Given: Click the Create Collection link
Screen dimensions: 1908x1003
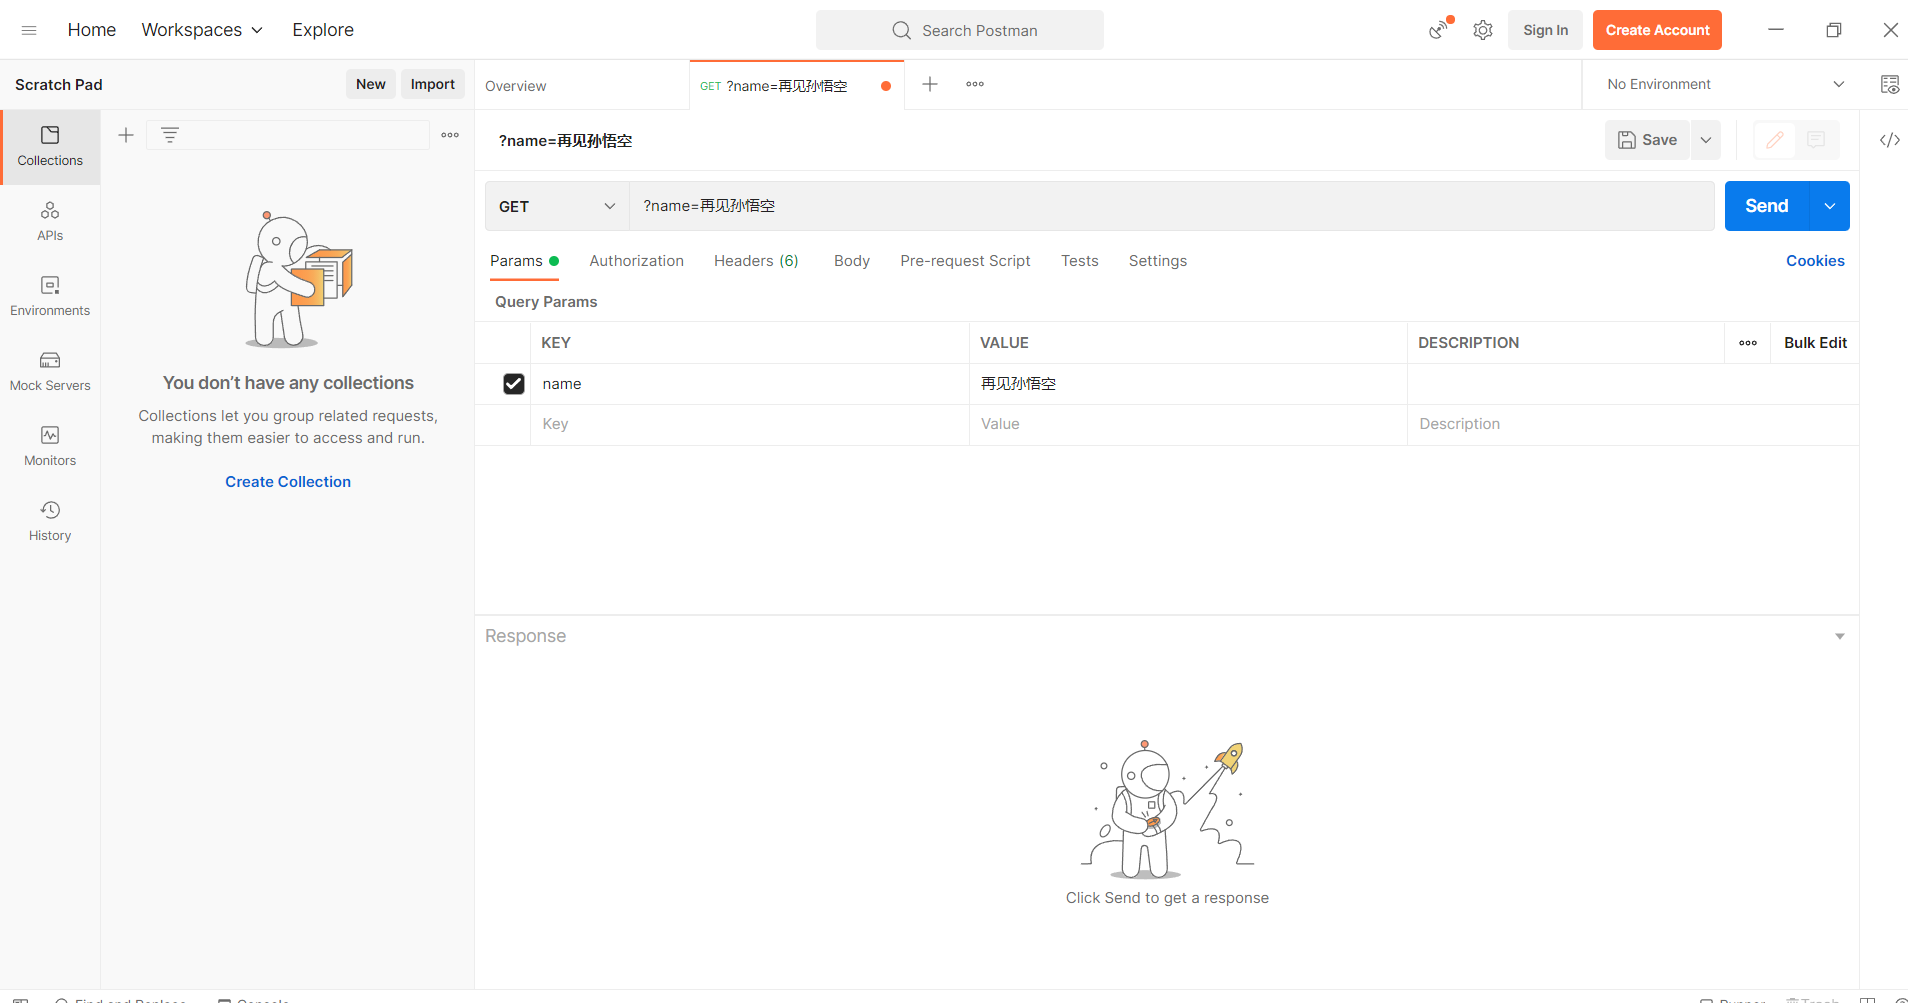Looking at the screenshot, I should [288, 482].
